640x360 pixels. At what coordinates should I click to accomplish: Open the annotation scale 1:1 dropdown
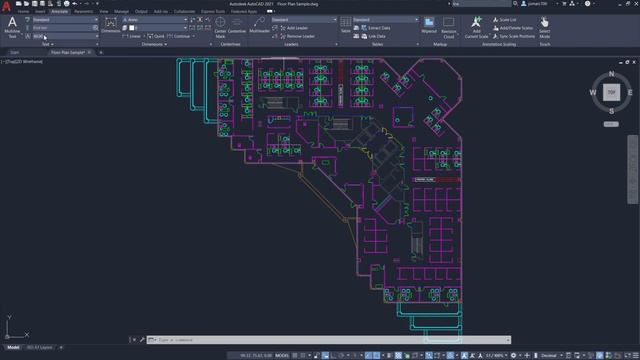(x=496, y=356)
